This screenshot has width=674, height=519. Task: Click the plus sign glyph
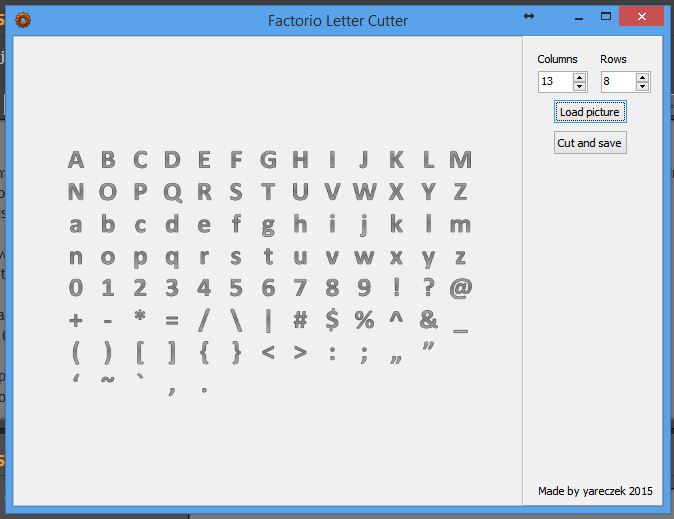tap(76, 320)
